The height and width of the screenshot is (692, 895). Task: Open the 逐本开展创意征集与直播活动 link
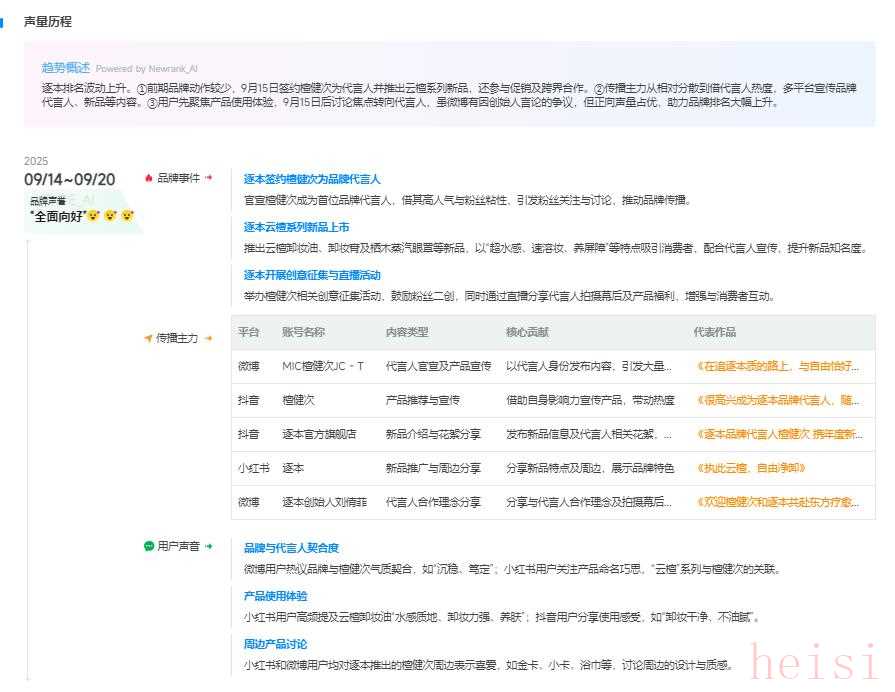pyautogui.click(x=312, y=275)
